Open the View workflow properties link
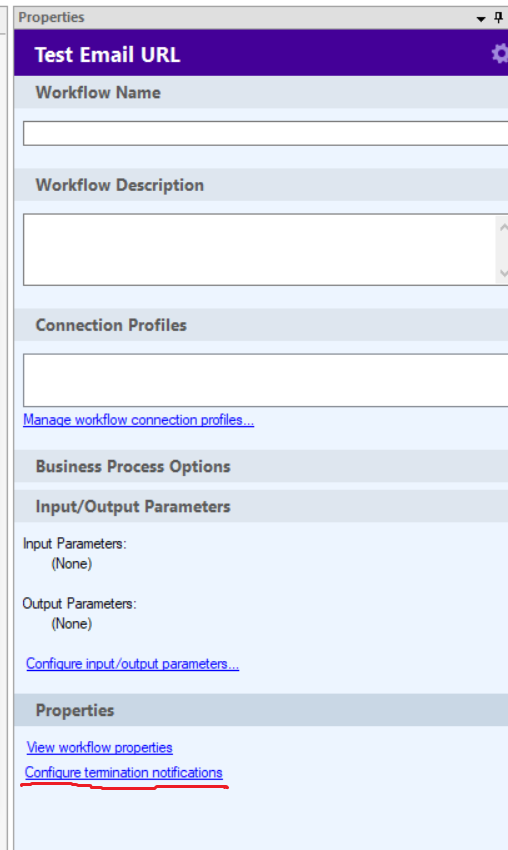 [x=100, y=748]
